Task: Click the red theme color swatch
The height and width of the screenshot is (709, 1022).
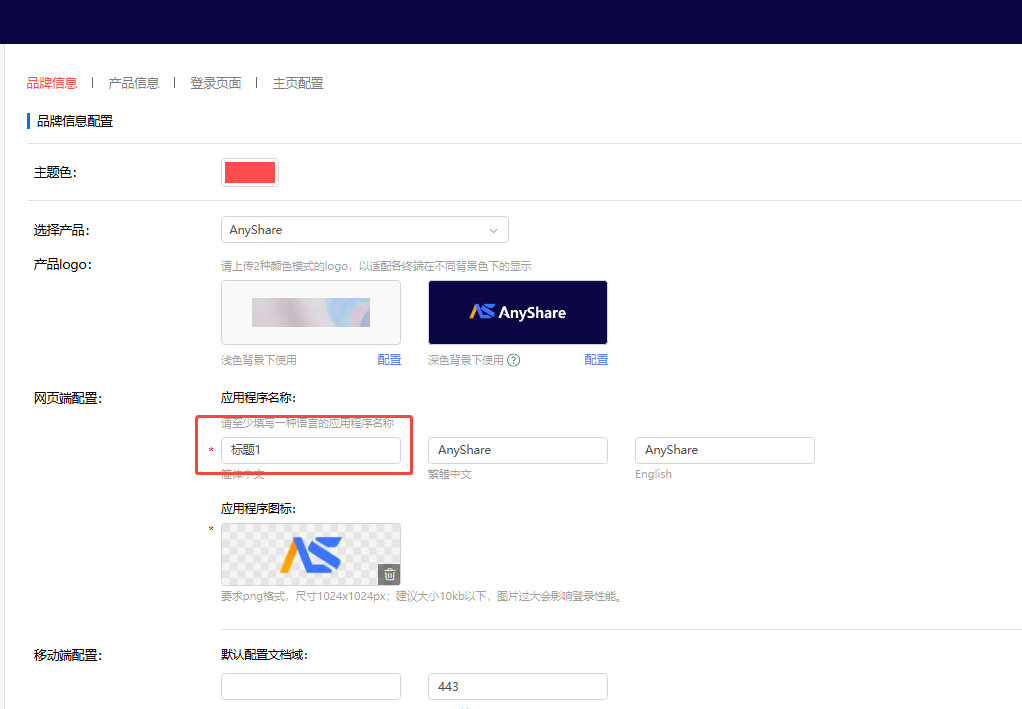Action: 249,171
